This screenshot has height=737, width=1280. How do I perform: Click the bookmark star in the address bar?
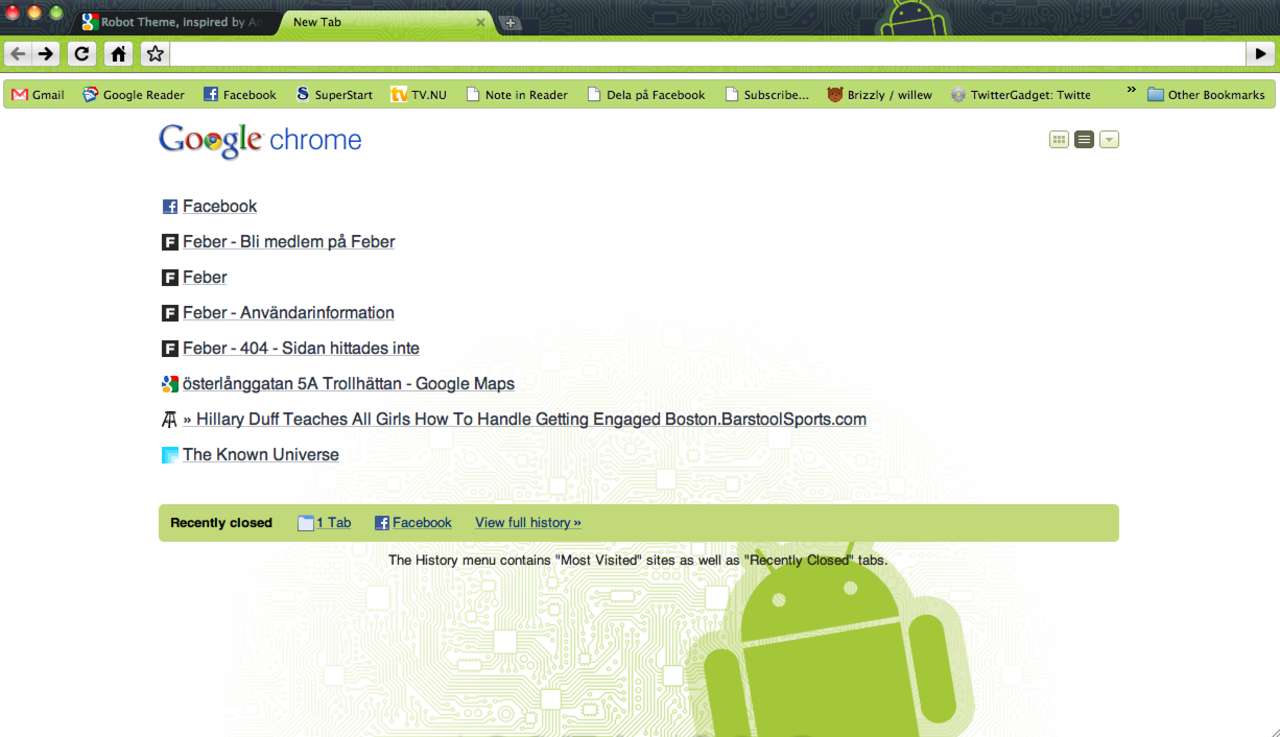click(x=155, y=54)
